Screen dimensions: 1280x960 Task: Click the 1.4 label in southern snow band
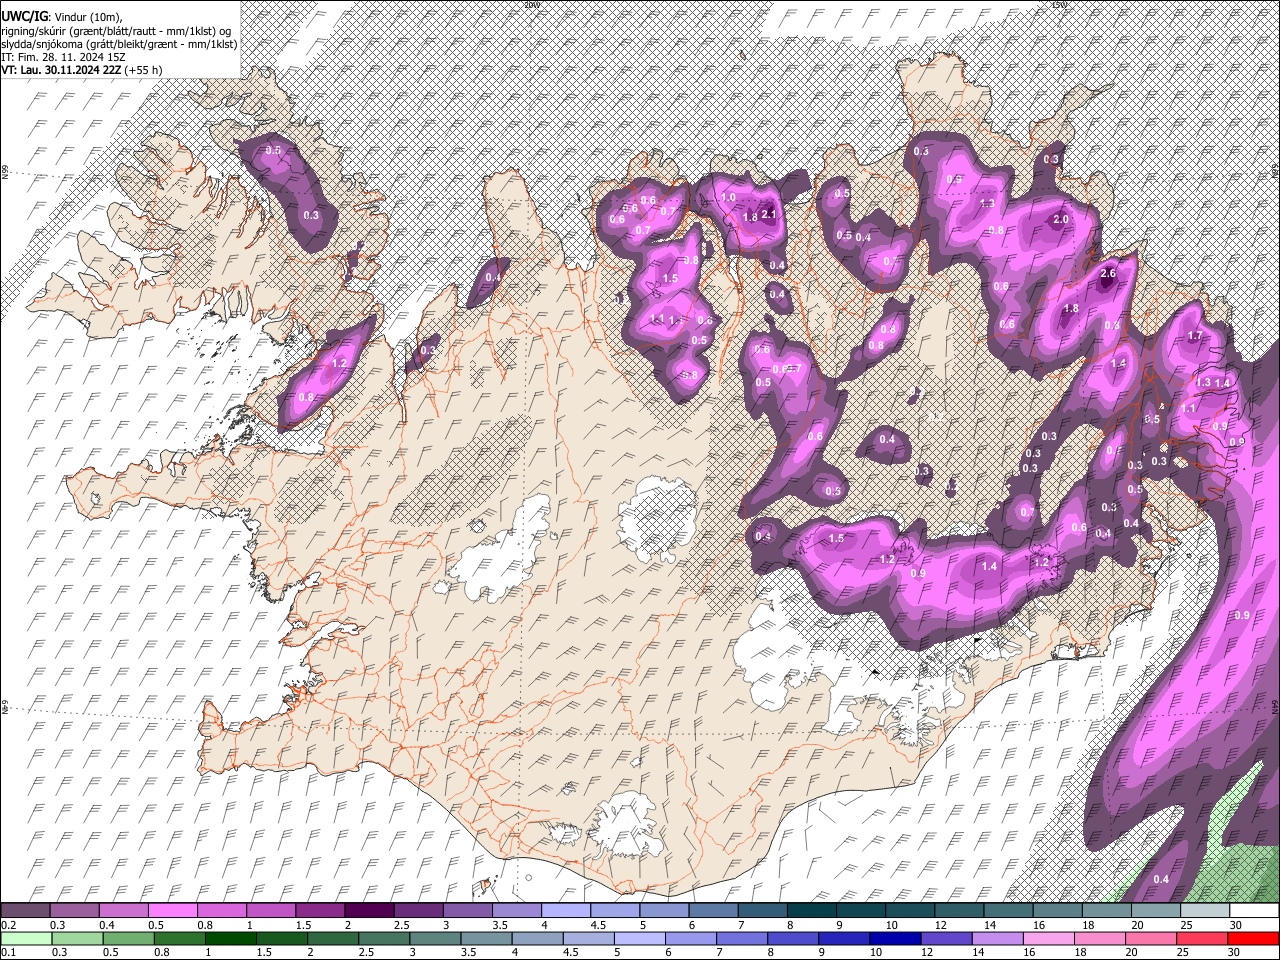(989, 567)
